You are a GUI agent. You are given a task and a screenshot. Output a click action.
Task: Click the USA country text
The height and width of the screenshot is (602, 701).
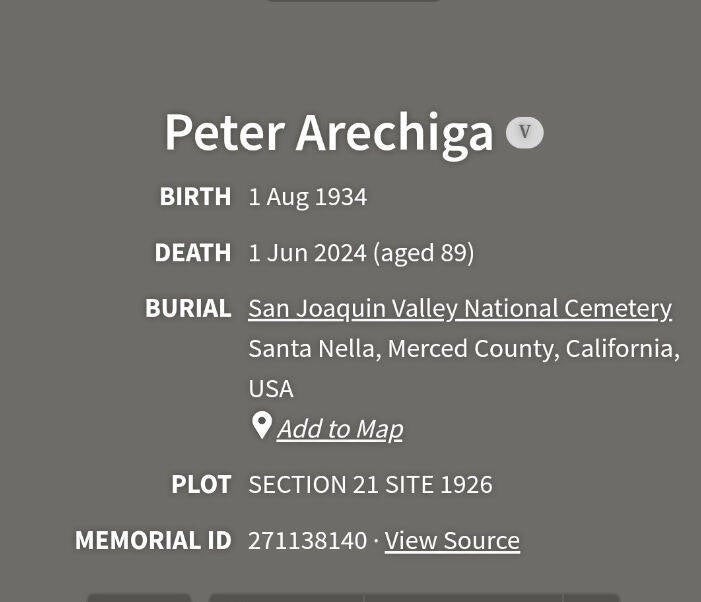point(271,389)
